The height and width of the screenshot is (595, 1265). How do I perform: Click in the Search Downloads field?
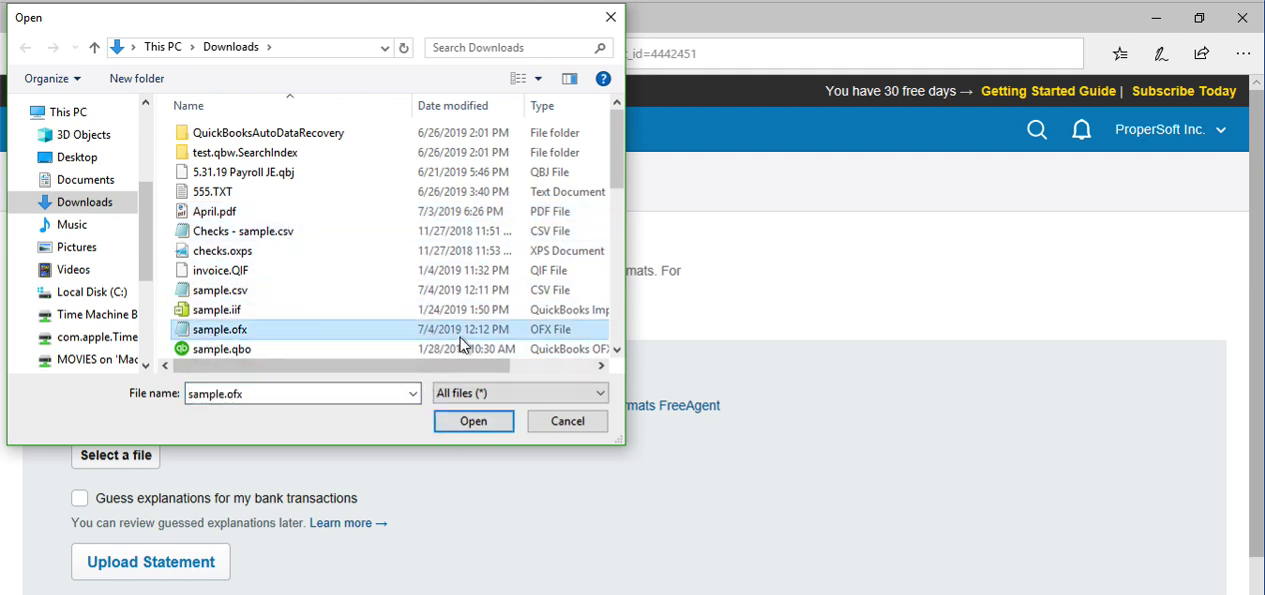[508, 48]
